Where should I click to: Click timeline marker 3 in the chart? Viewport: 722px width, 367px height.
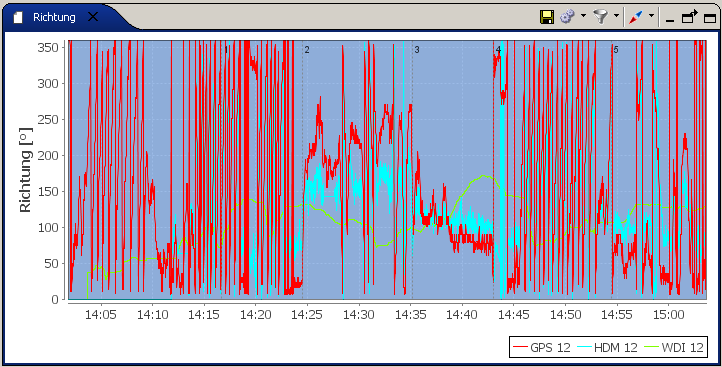pos(417,50)
